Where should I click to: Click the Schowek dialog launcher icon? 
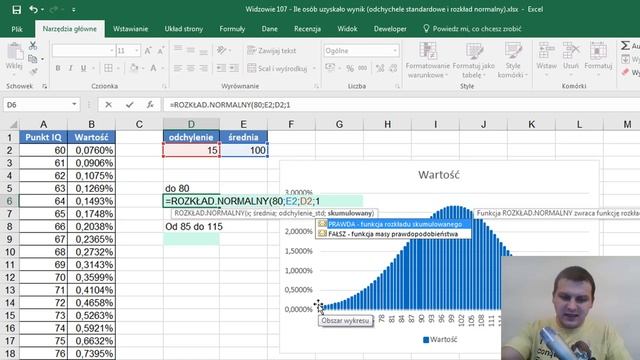click(44, 86)
